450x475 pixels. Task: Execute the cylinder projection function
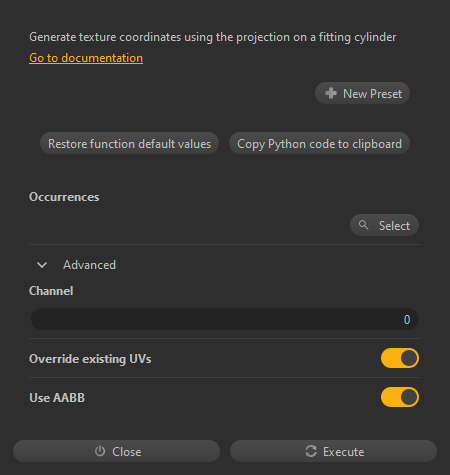333,451
